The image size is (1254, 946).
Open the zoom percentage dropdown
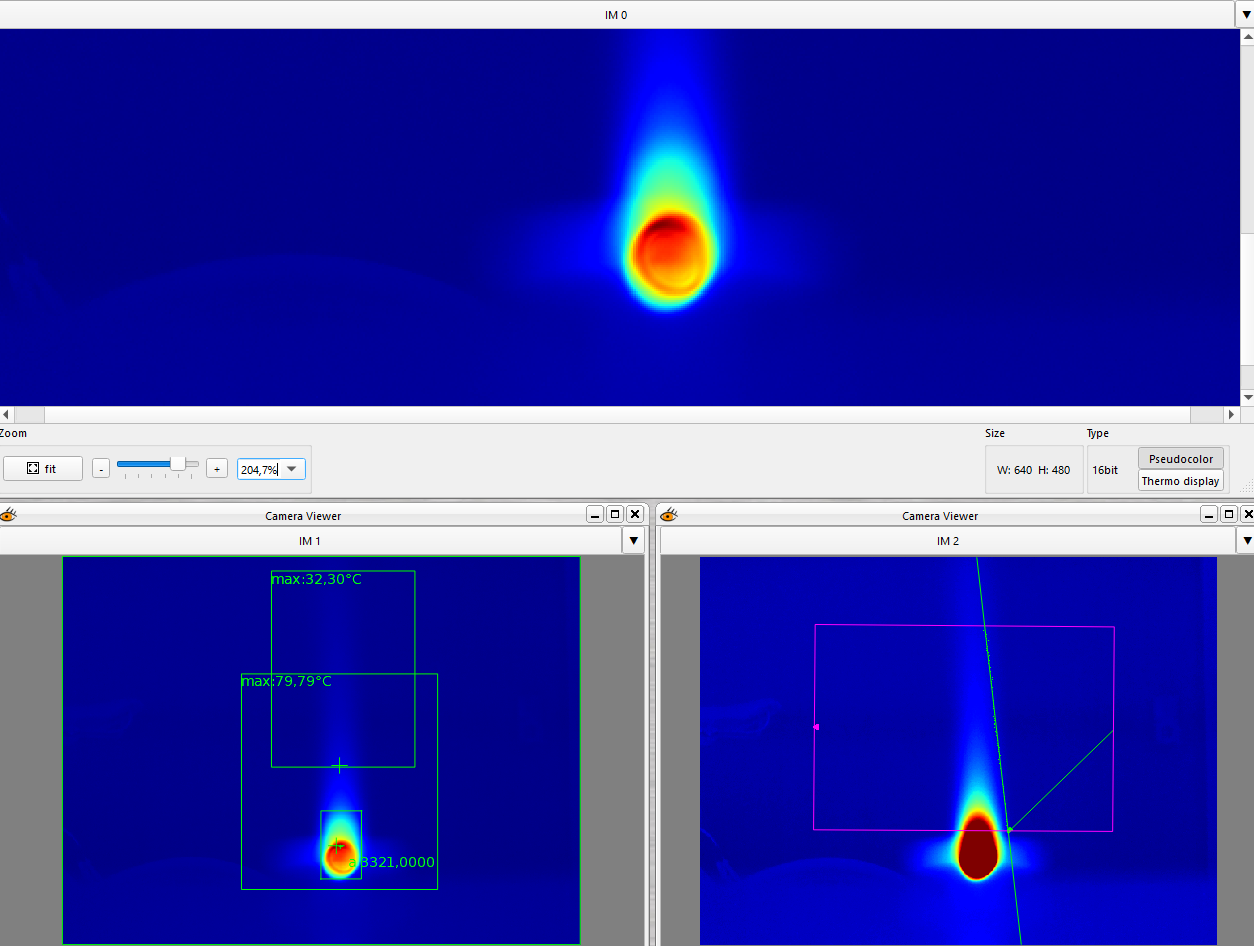point(290,468)
